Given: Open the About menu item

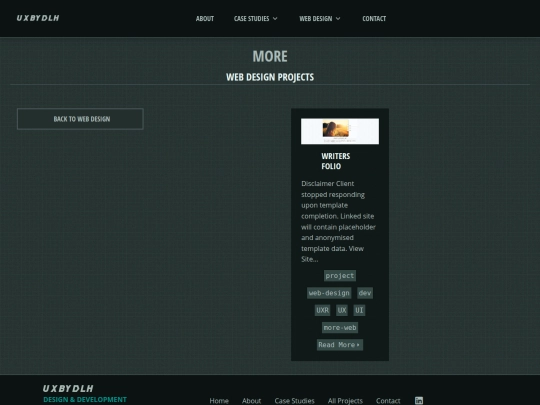Looking at the screenshot, I should pyautogui.click(x=205, y=19).
